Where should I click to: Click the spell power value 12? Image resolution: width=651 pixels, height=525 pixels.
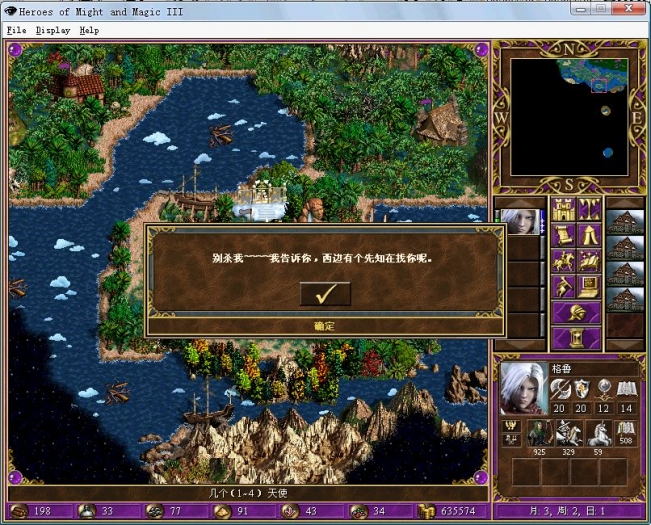[x=604, y=408]
